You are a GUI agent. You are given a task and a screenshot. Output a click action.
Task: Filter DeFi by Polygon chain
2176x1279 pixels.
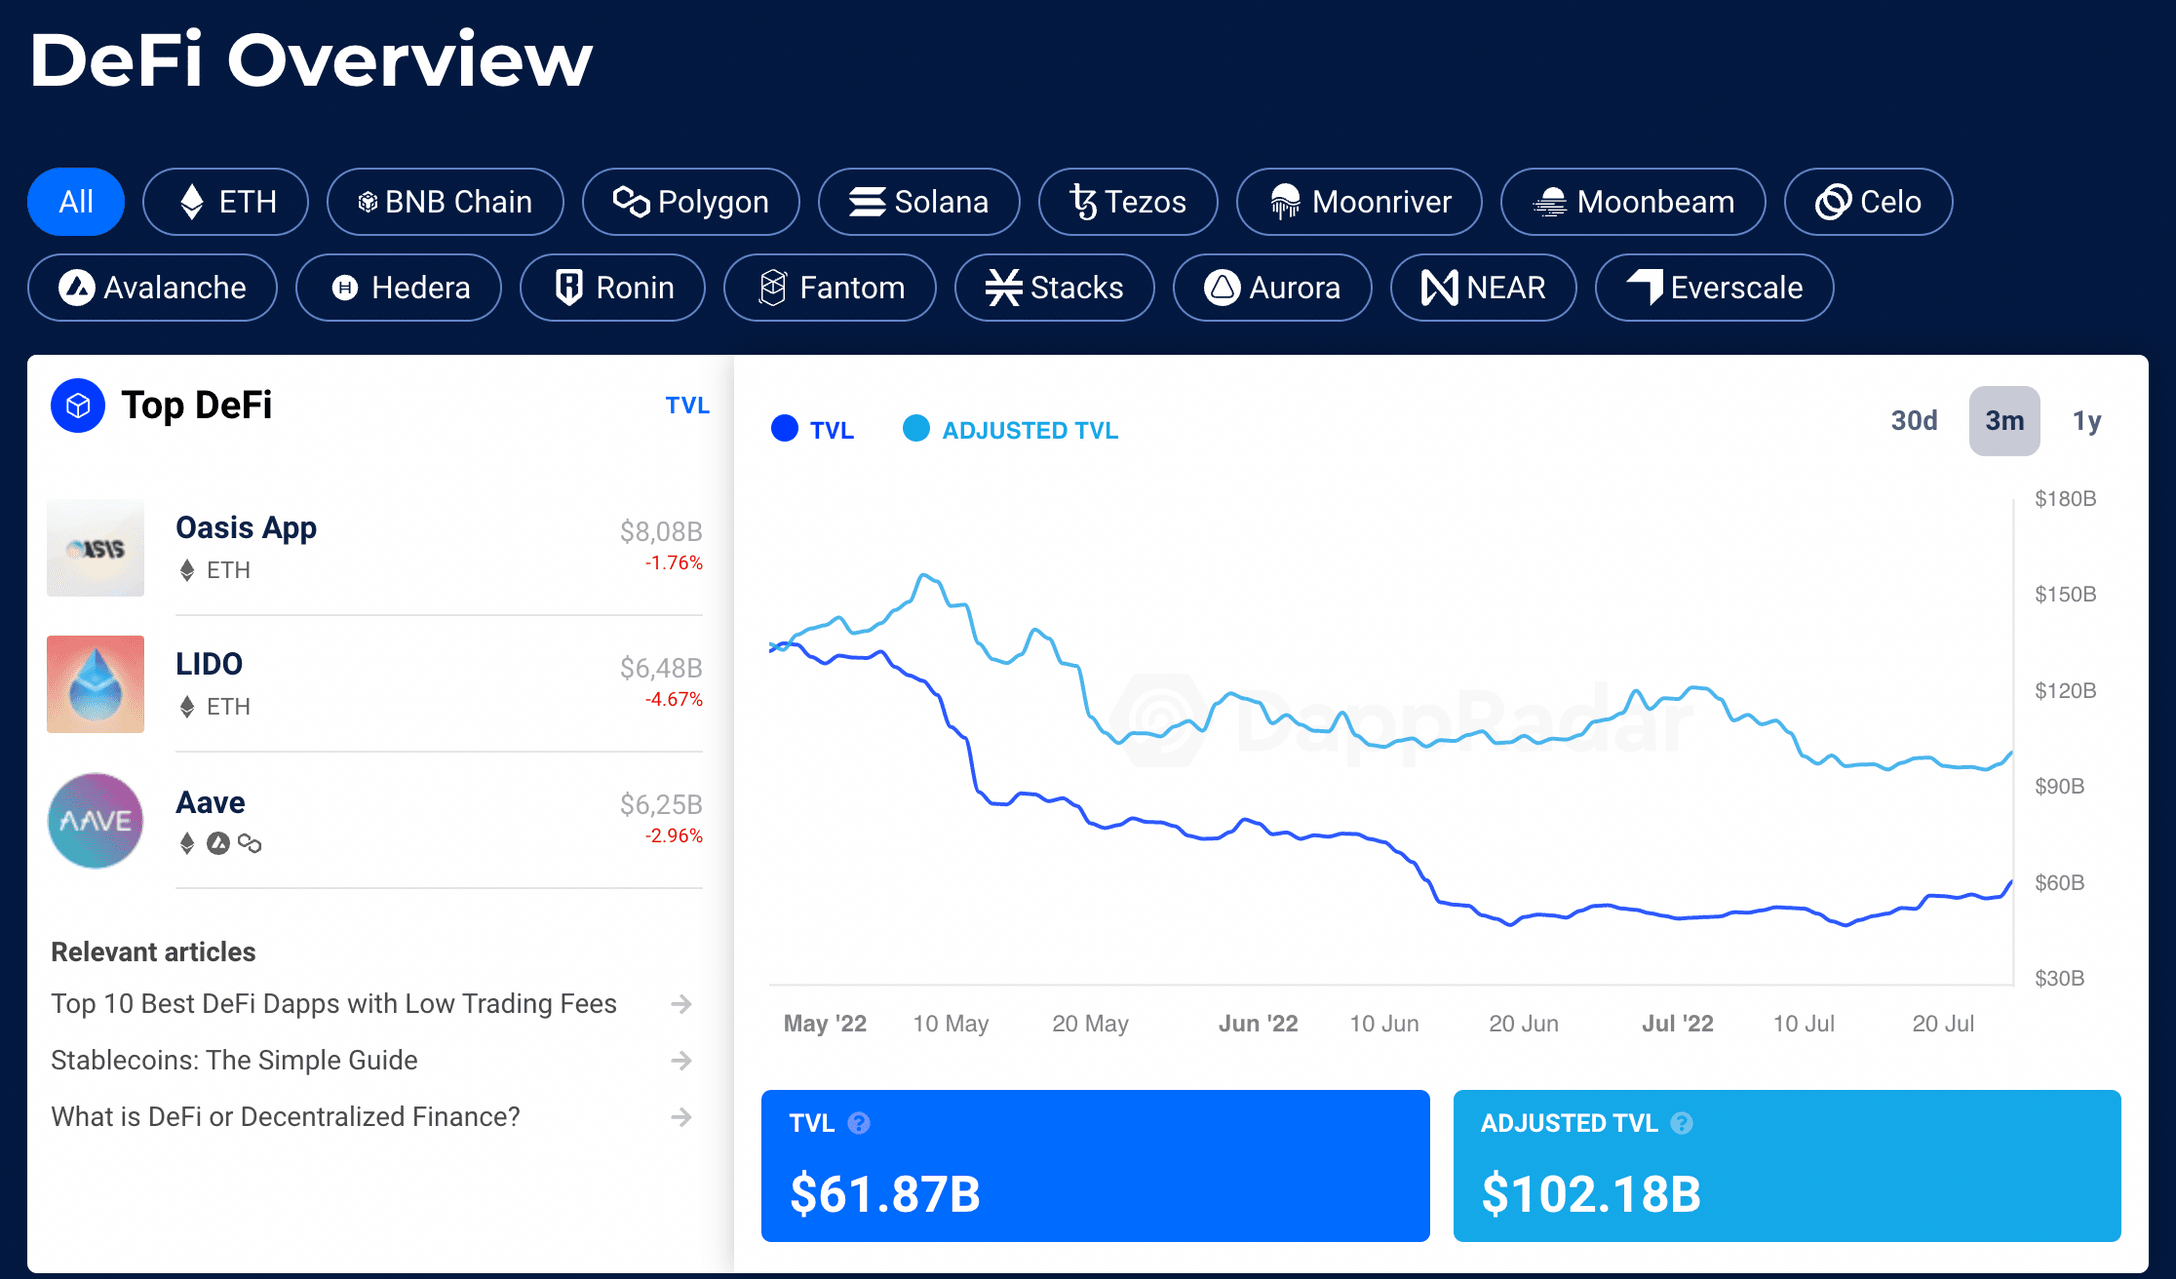pyautogui.click(x=691, y=202)
